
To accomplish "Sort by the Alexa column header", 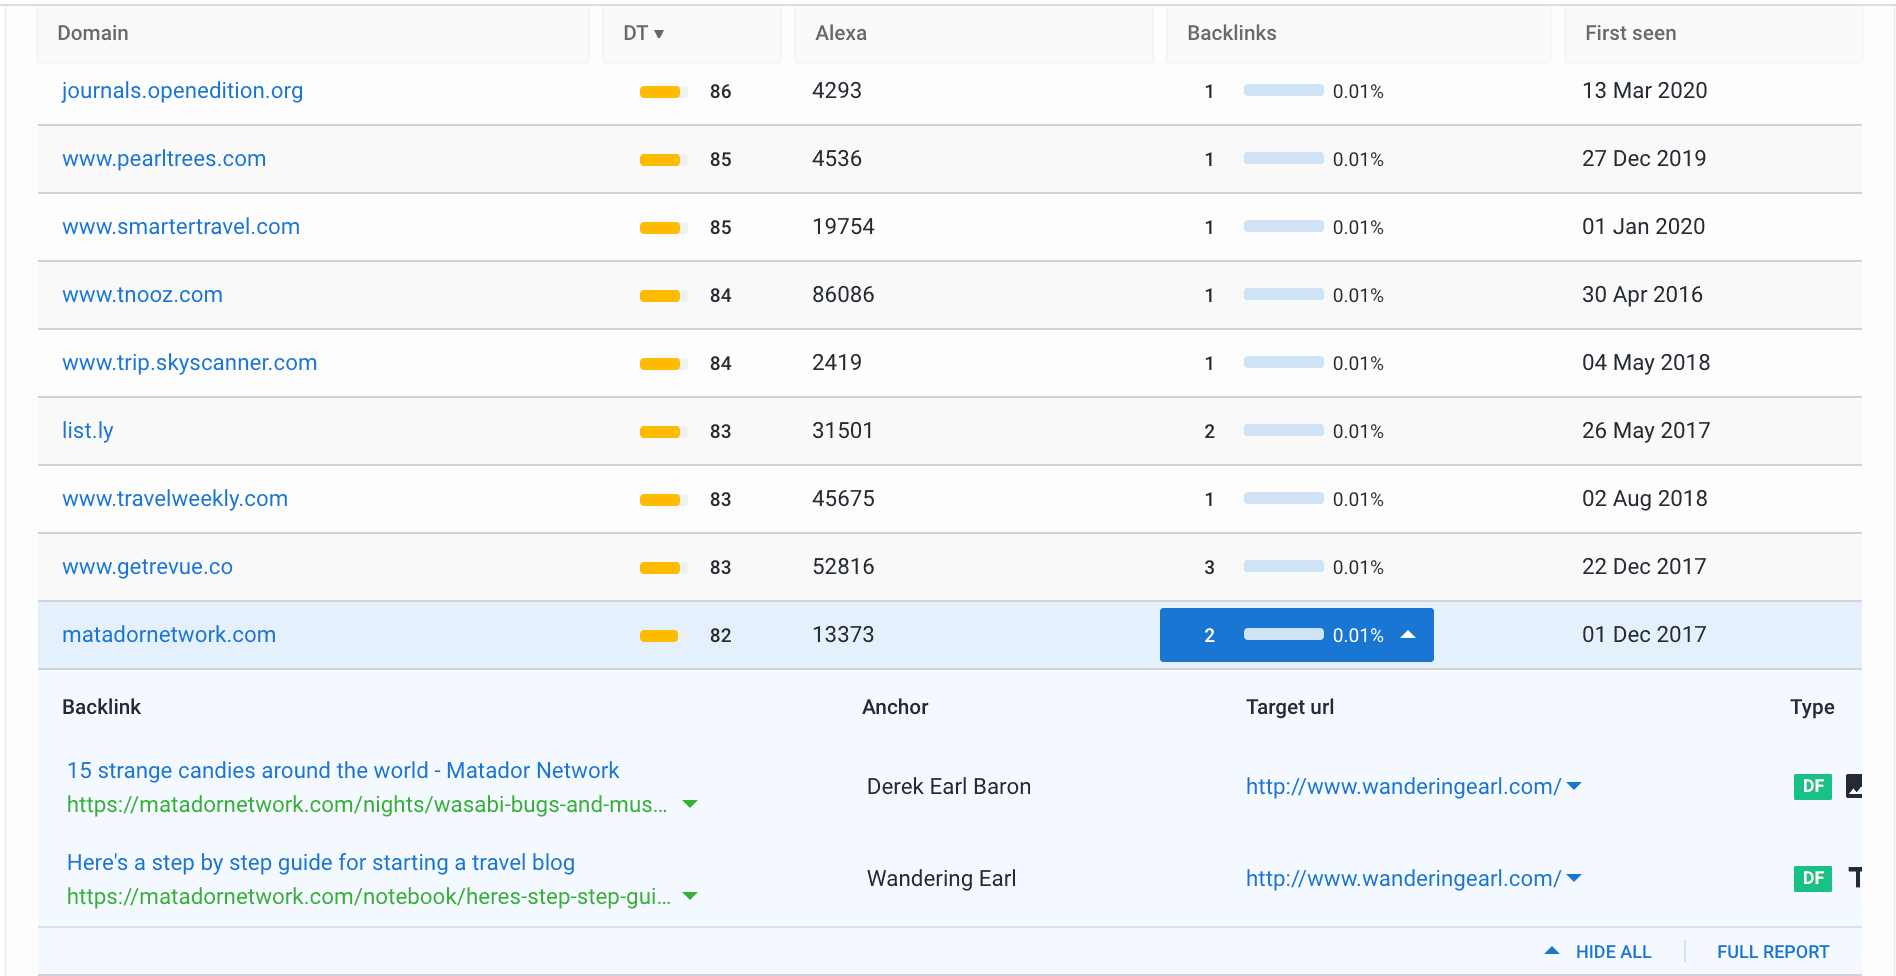I will tap(974, 34).
